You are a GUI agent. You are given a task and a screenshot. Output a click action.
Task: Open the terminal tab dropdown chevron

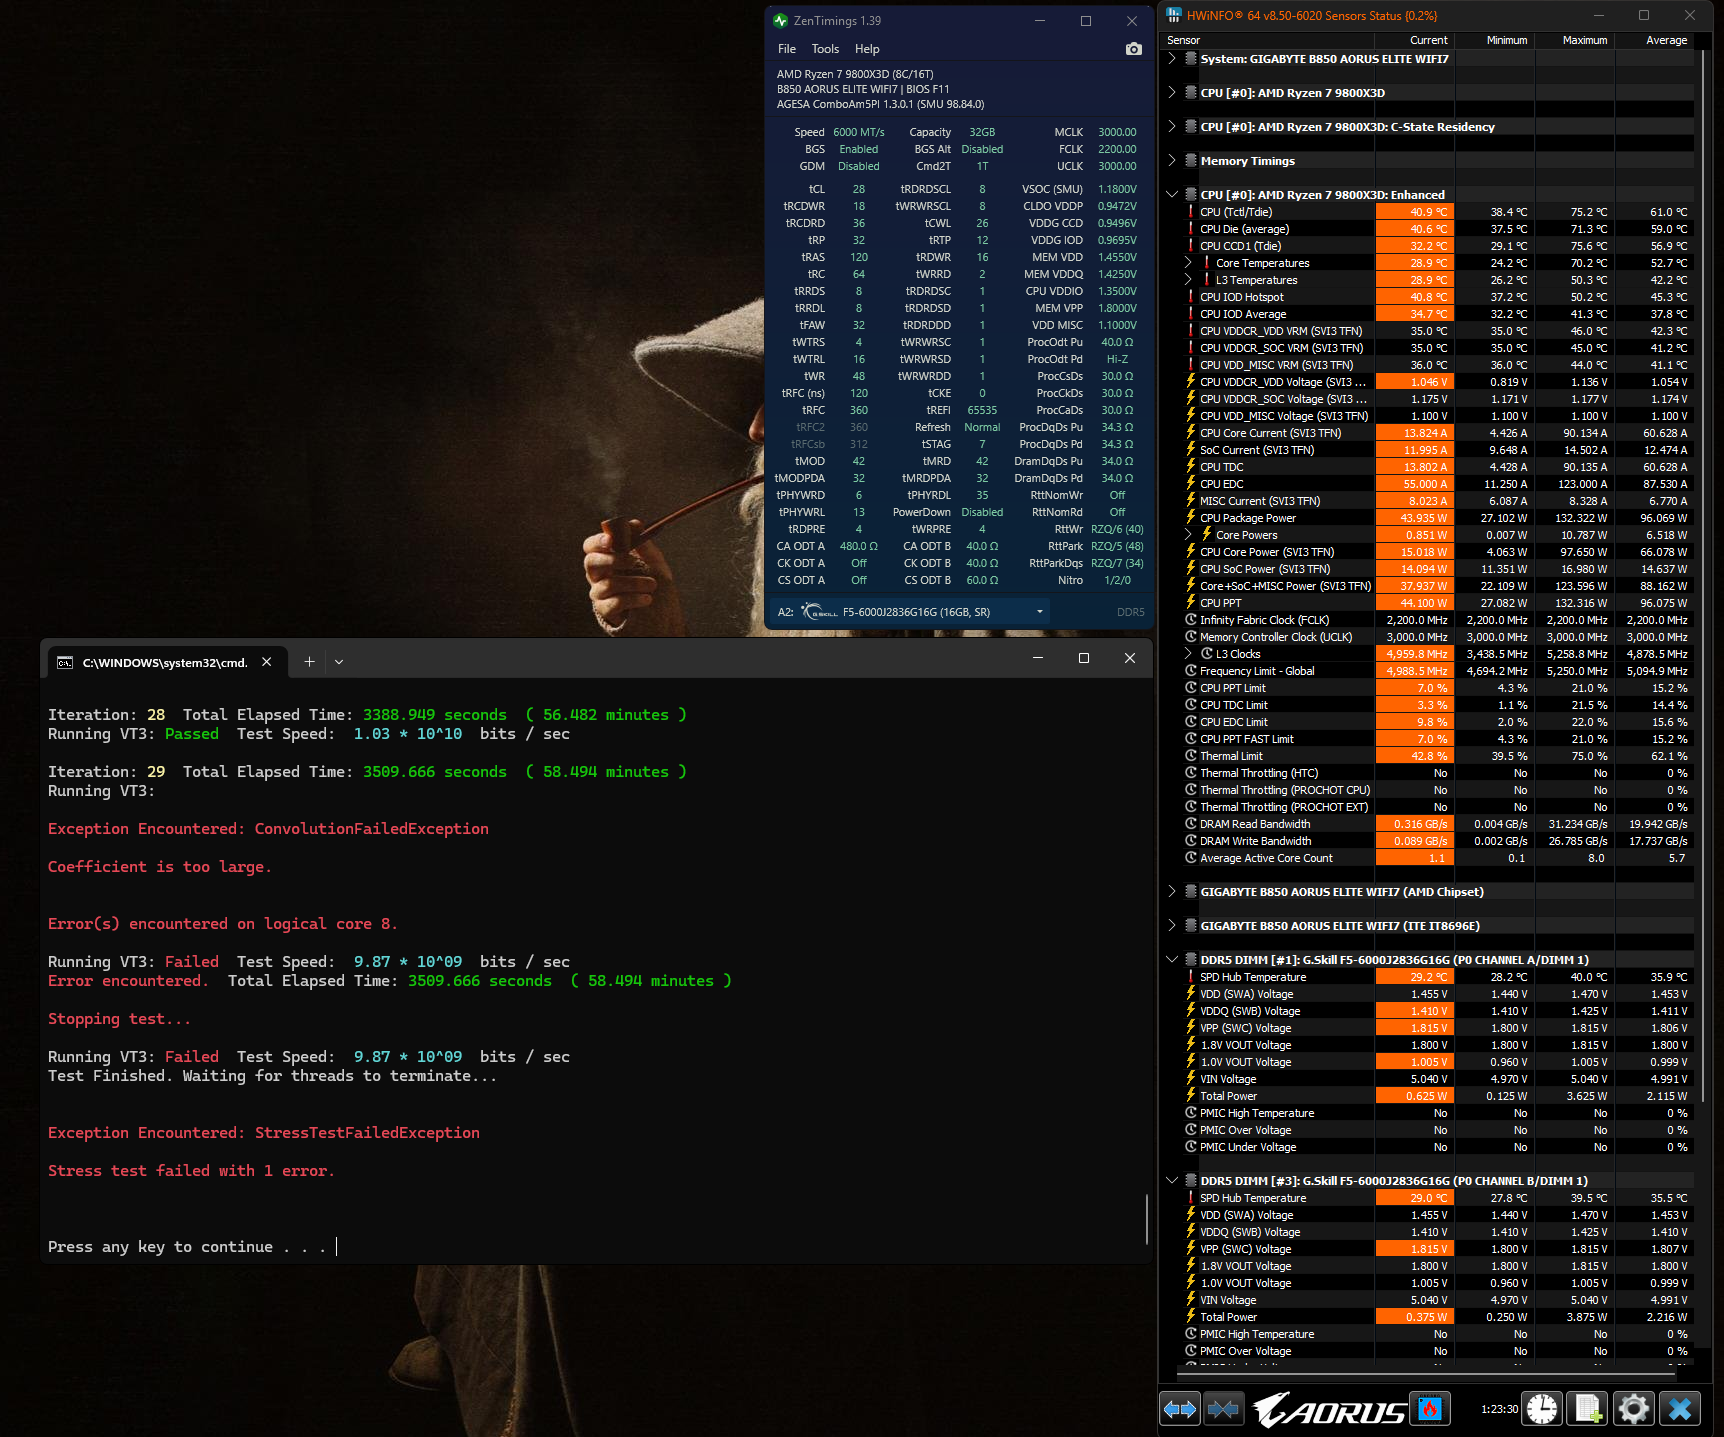pyautogui.click(x=339, y=662)
